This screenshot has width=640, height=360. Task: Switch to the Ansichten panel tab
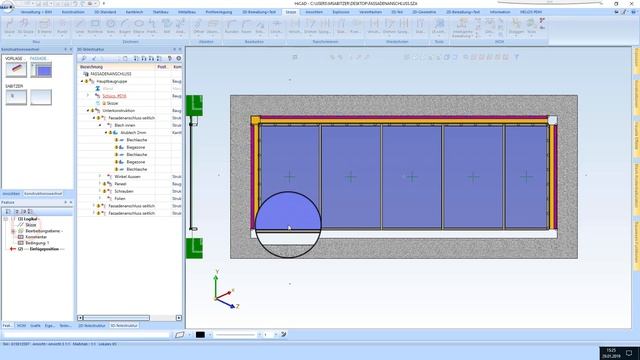[11, 194]
